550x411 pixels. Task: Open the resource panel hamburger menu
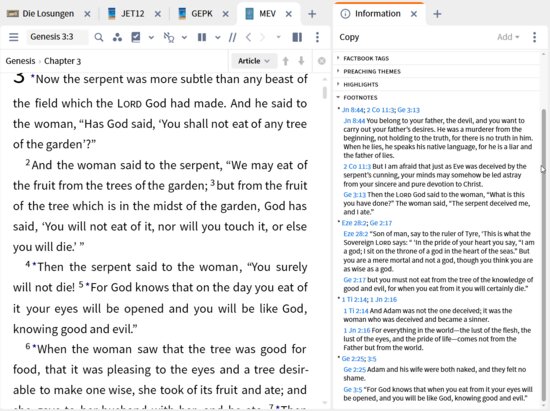14,37
